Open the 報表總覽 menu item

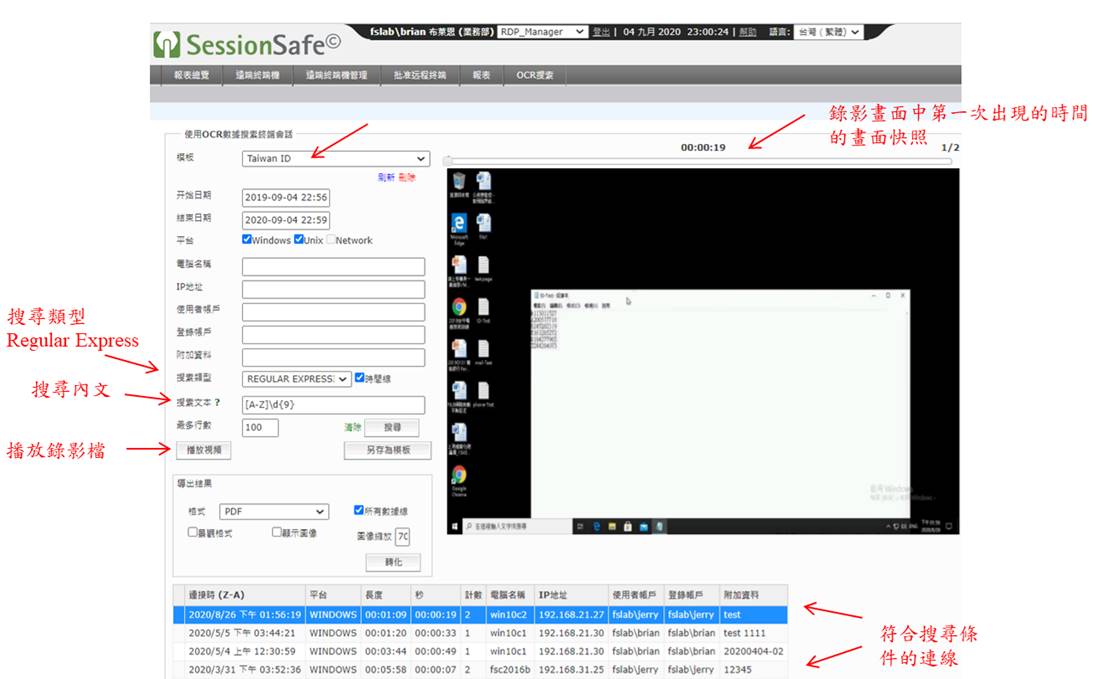pos(191,75)
